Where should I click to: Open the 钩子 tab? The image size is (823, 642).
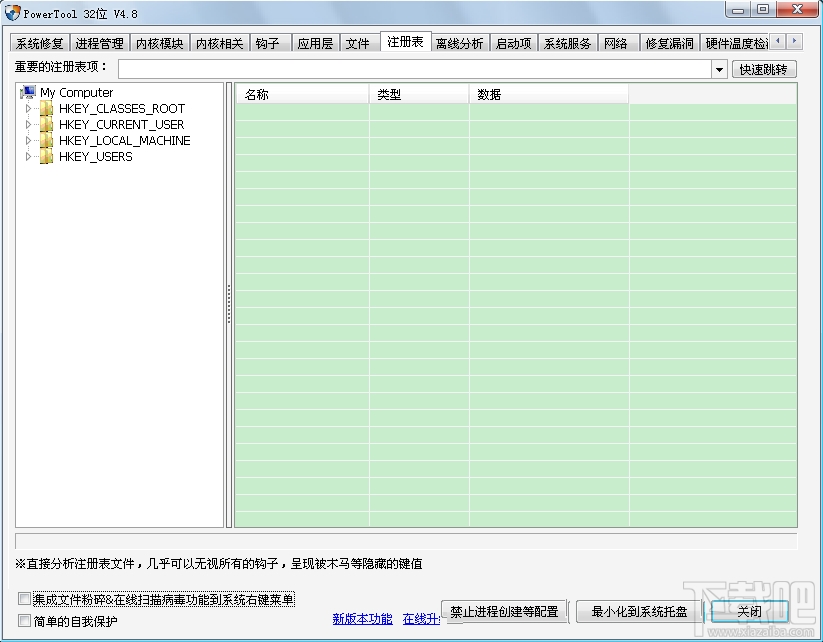pos(269,43)
